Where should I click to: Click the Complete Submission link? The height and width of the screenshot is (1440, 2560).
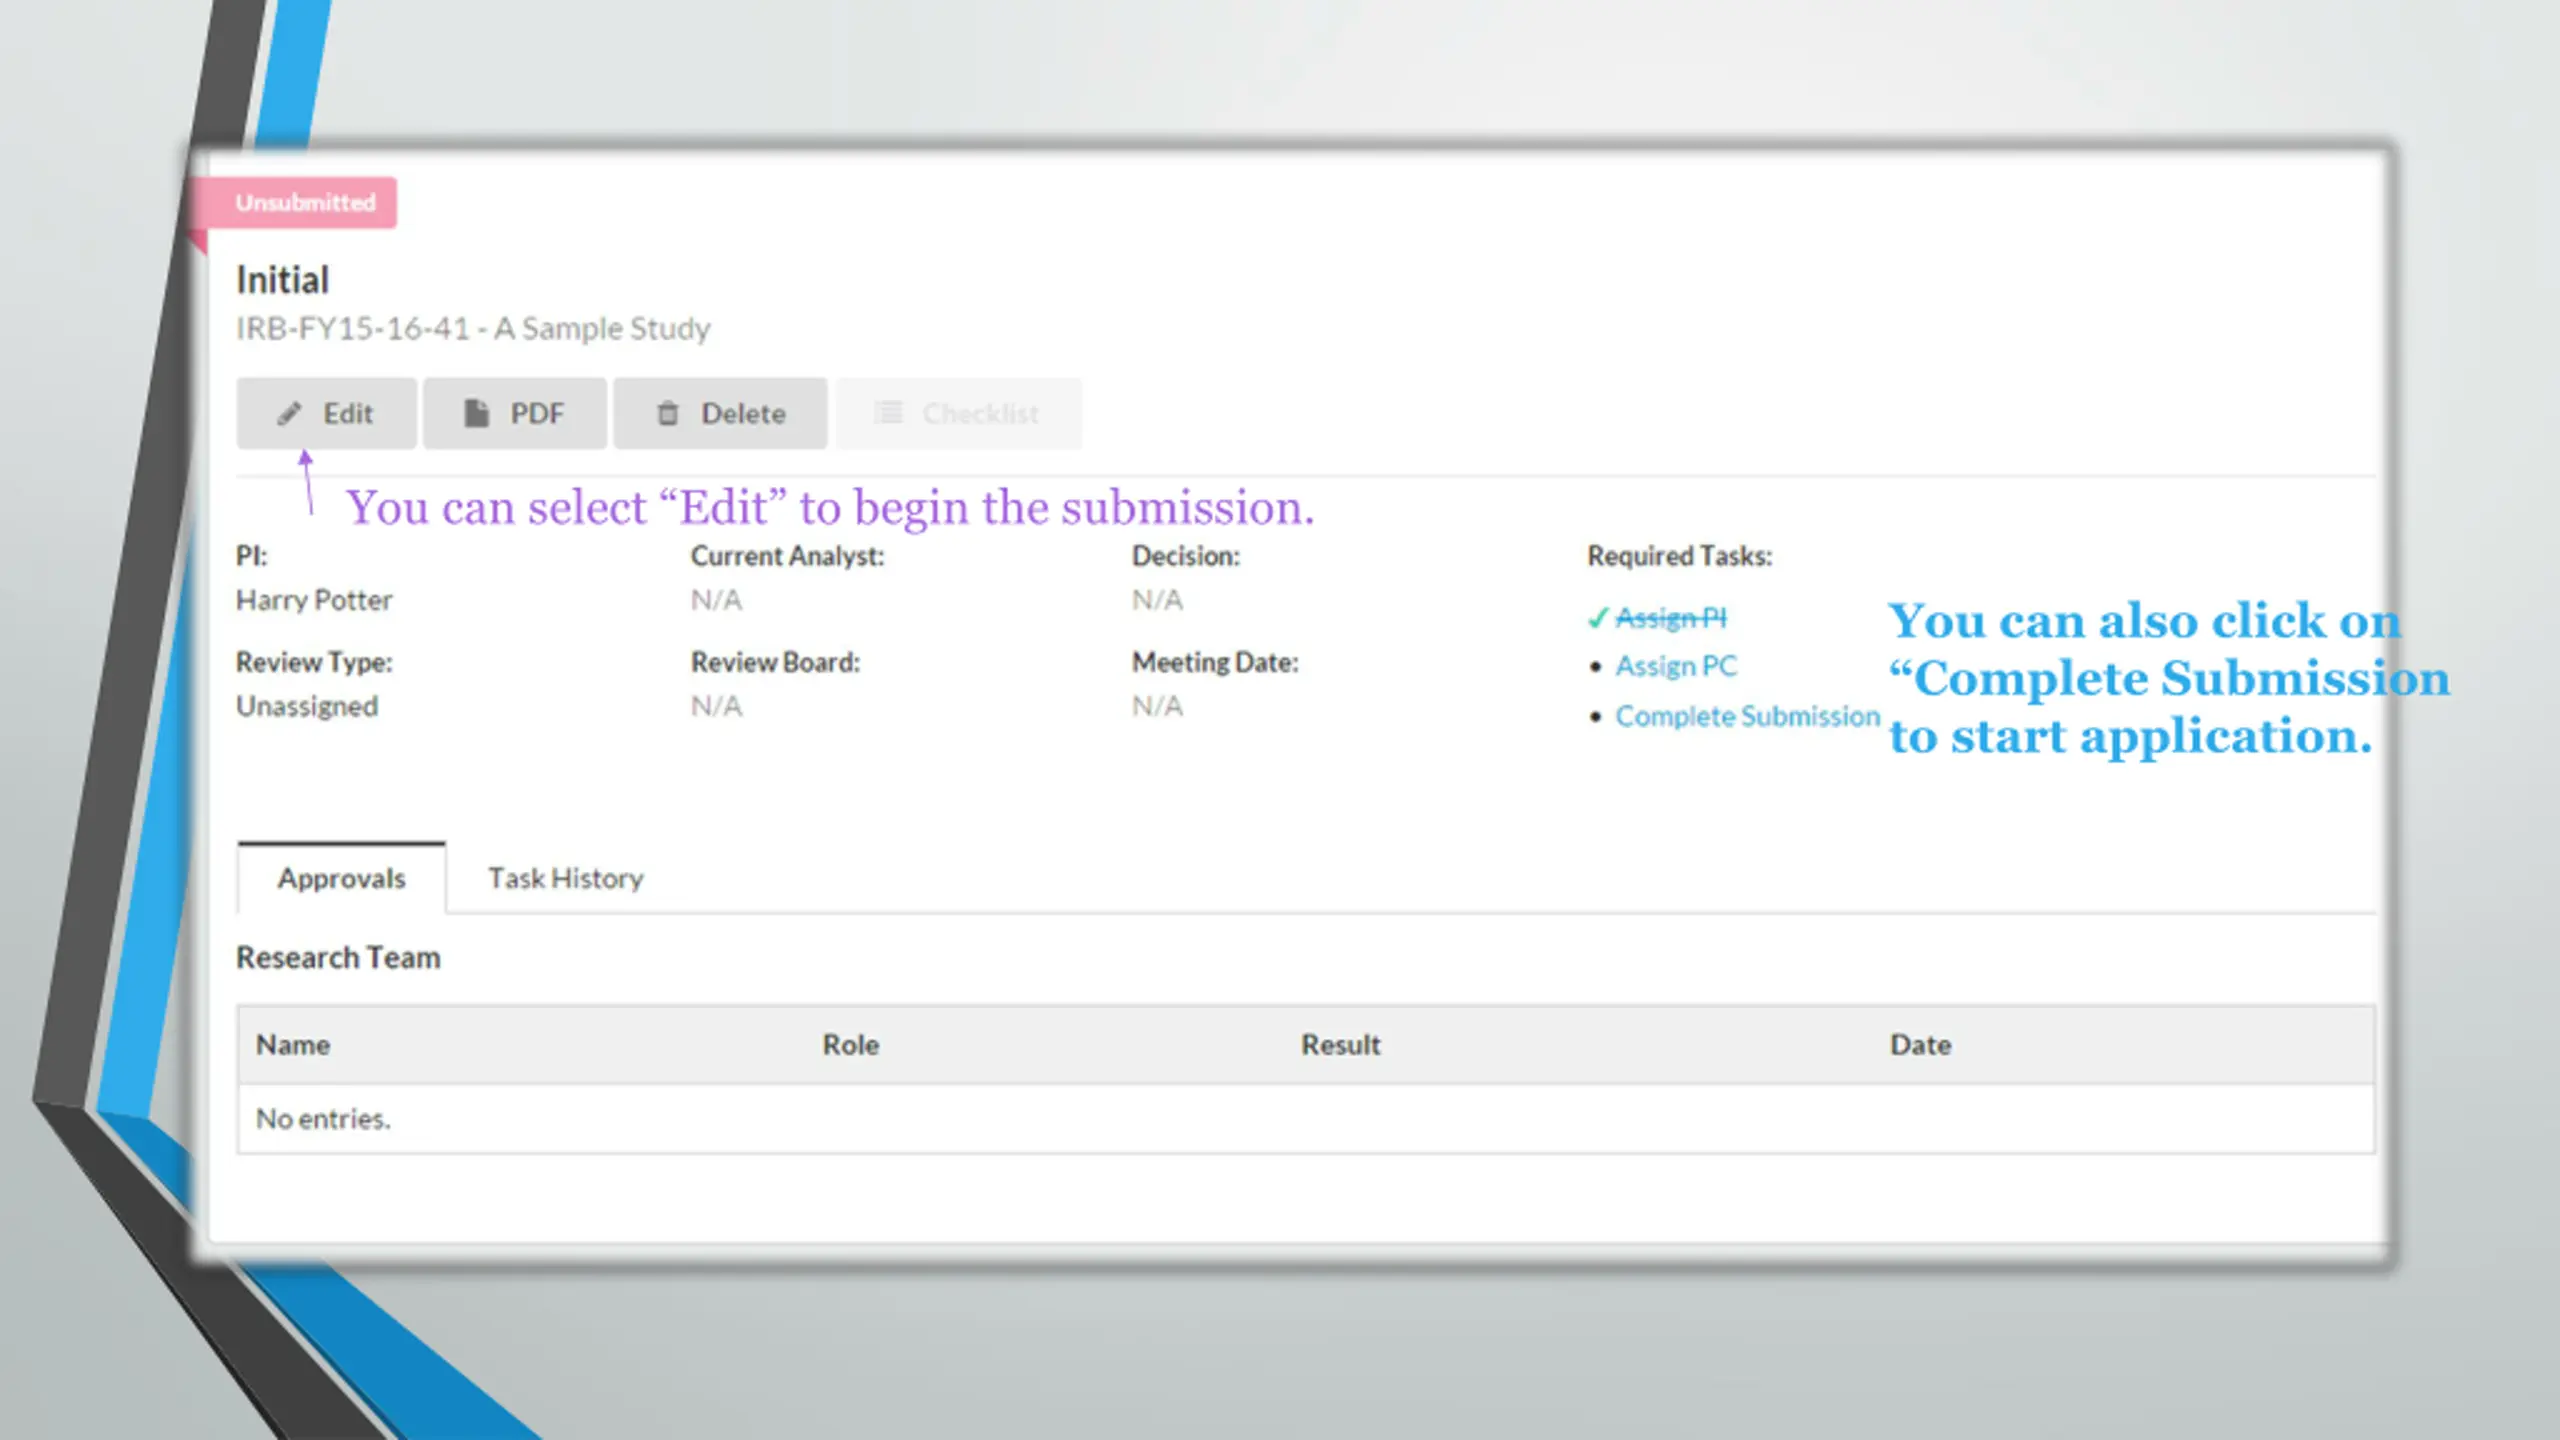[x=1748, y=716]
